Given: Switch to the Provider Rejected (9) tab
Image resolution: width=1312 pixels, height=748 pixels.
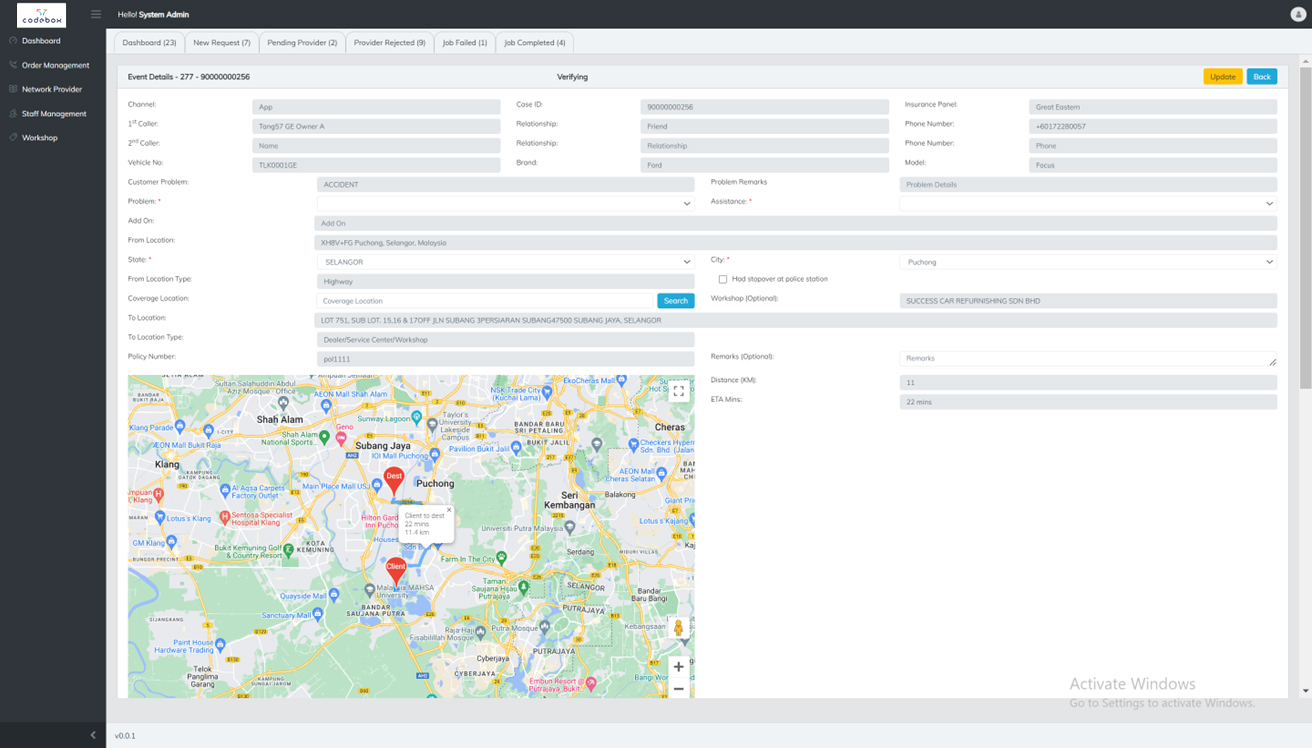Looking at the screenshot, I should click(389, 43).
